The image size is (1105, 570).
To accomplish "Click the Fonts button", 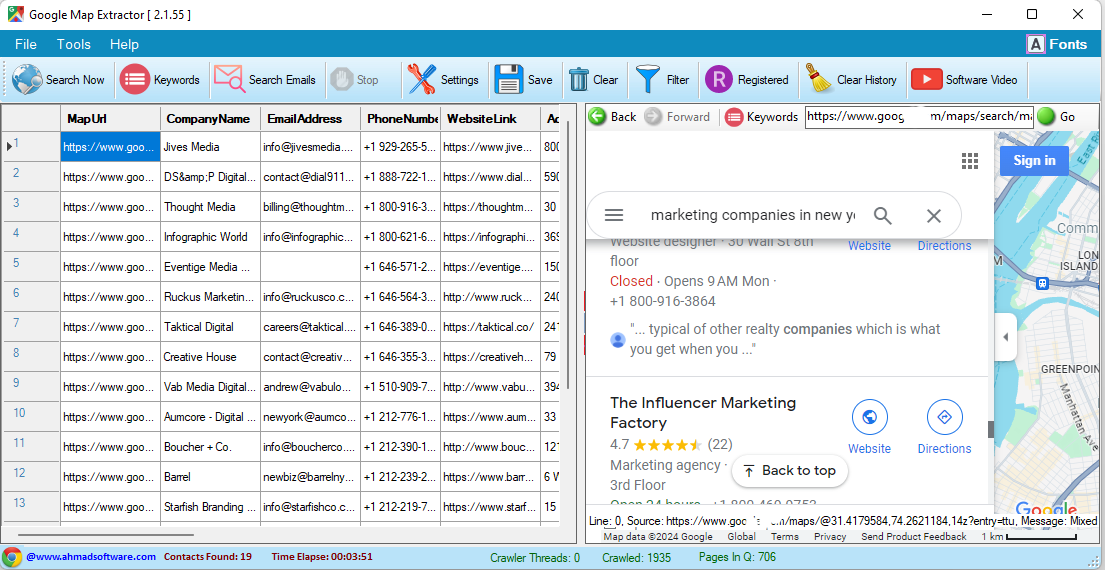I will [1056, 44].
